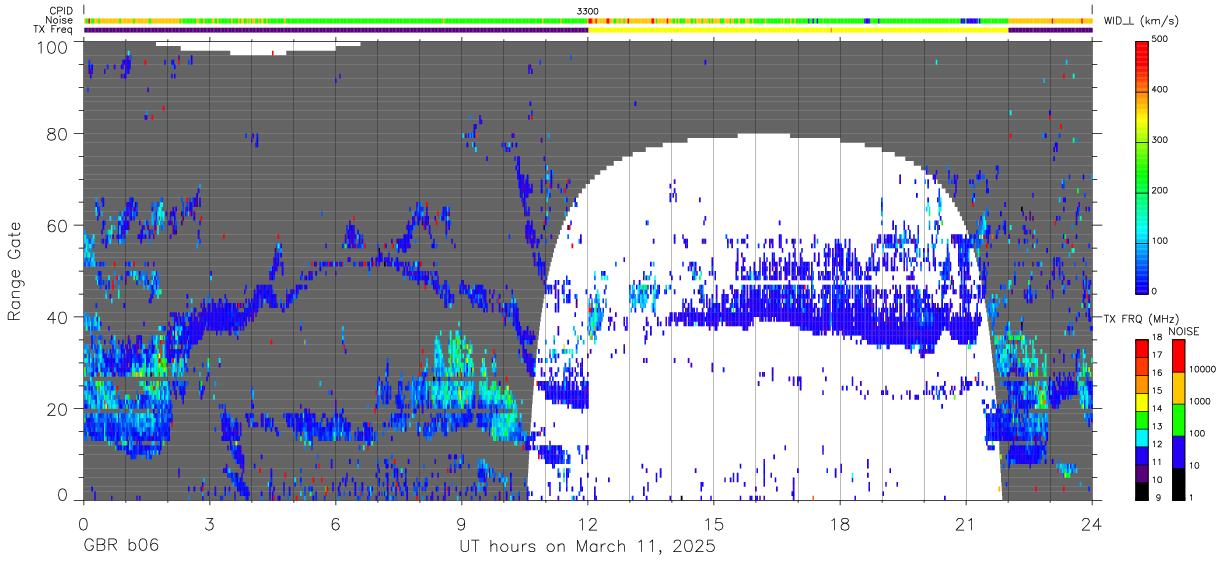Image resolution: width=1228 pixels, height=567 pixels.
Task: Click the CPID value '3300'
Action: pyautogui.click(x=588, y=10)
